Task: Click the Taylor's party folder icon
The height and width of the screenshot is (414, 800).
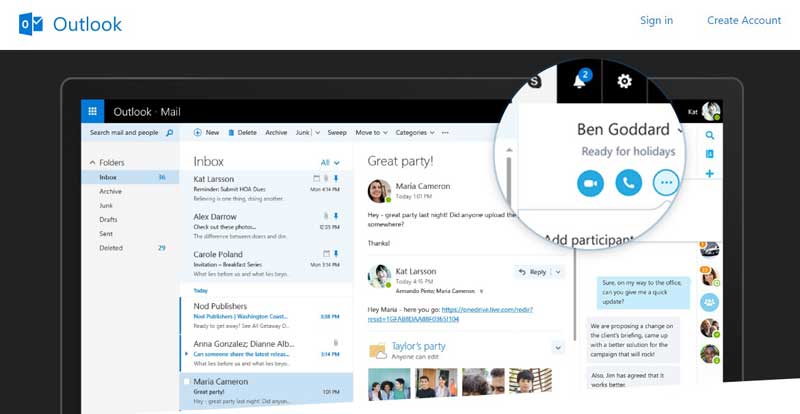Action: pyautogui.click(x=378, y=351)
